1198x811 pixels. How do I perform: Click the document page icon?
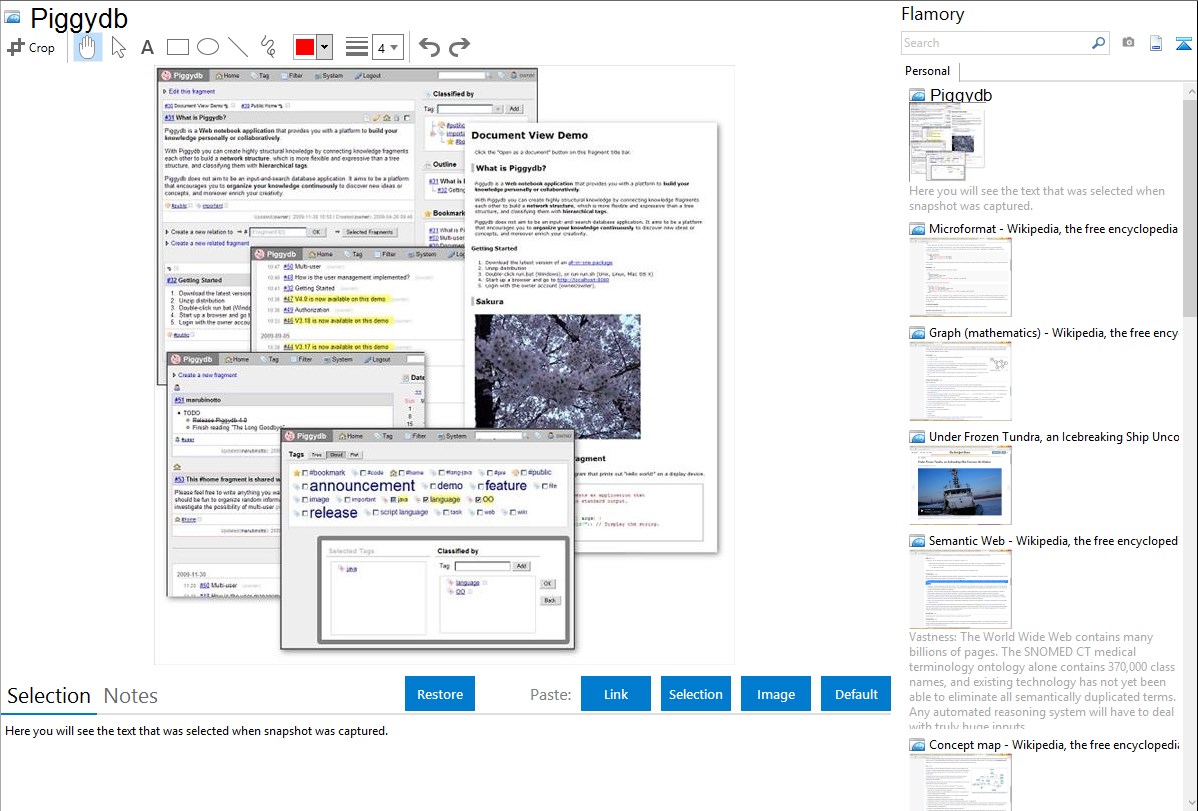(x=1156, y=43)
